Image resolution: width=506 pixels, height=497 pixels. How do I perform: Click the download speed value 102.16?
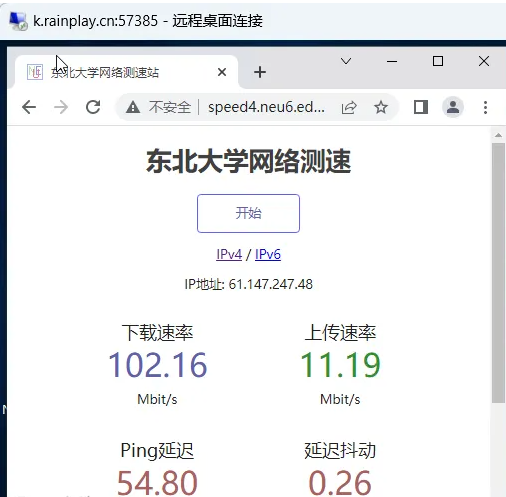pyautogui.click(x=158, y=365)
